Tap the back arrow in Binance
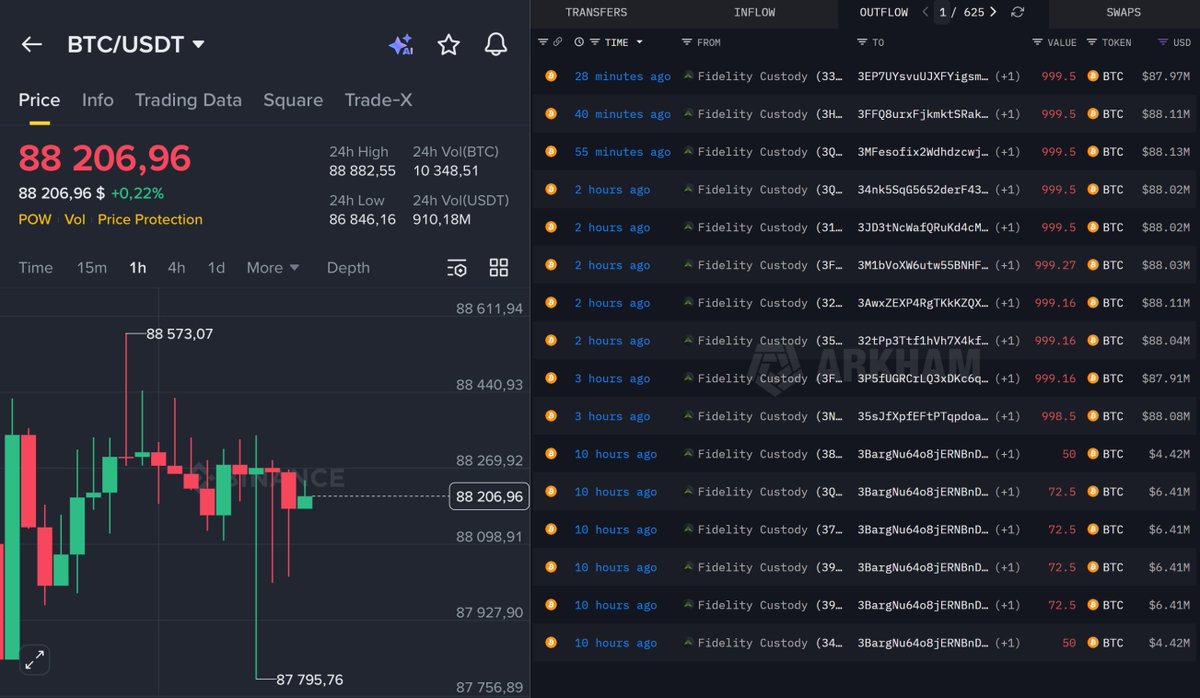This screenshot has width=1200, height=698. (32, 44)
